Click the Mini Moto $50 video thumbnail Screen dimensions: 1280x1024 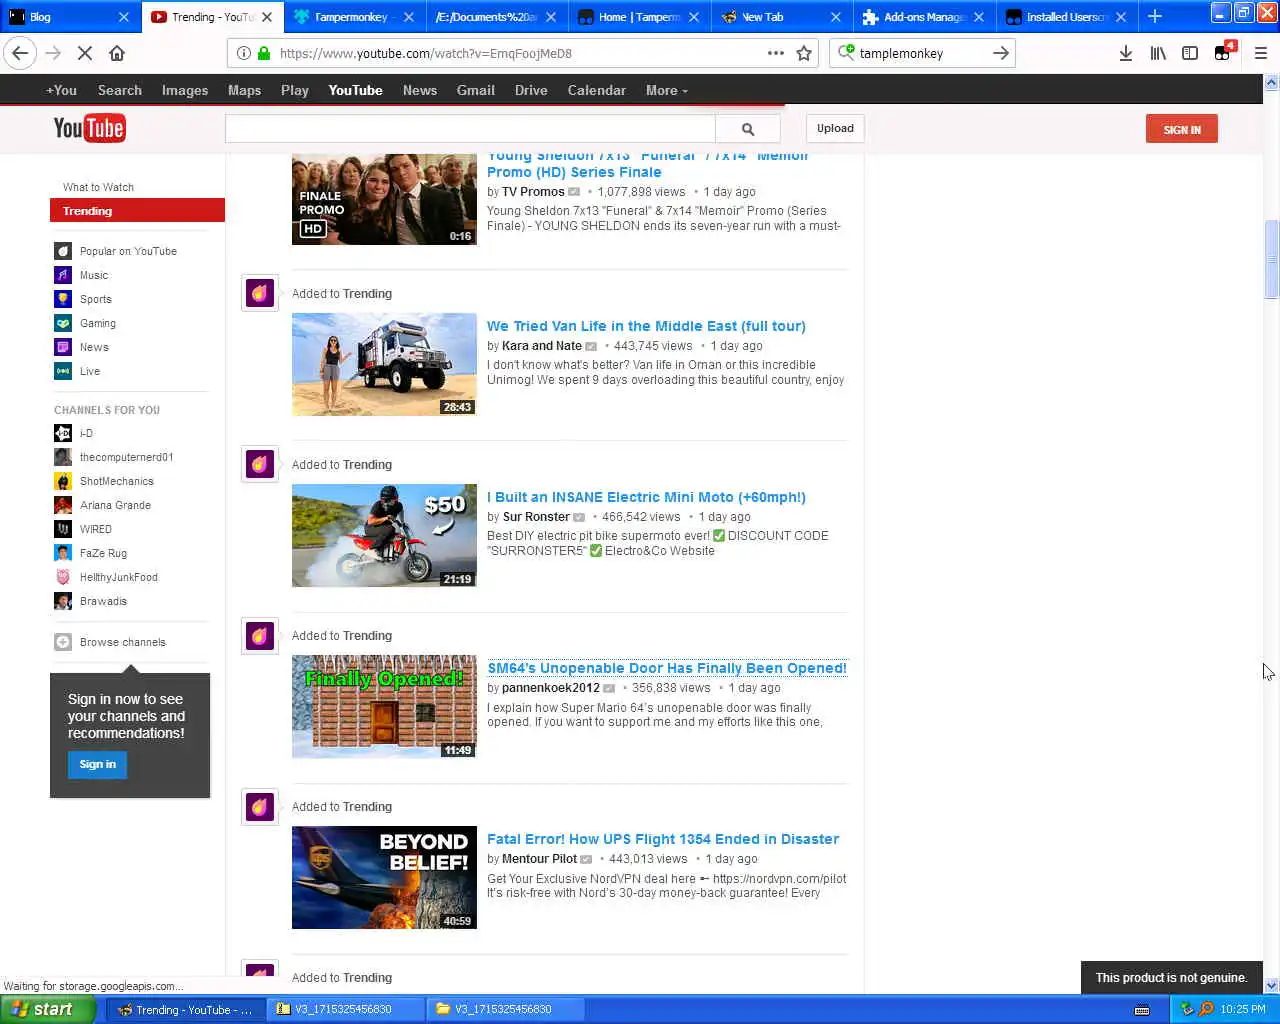click(384, 535)
